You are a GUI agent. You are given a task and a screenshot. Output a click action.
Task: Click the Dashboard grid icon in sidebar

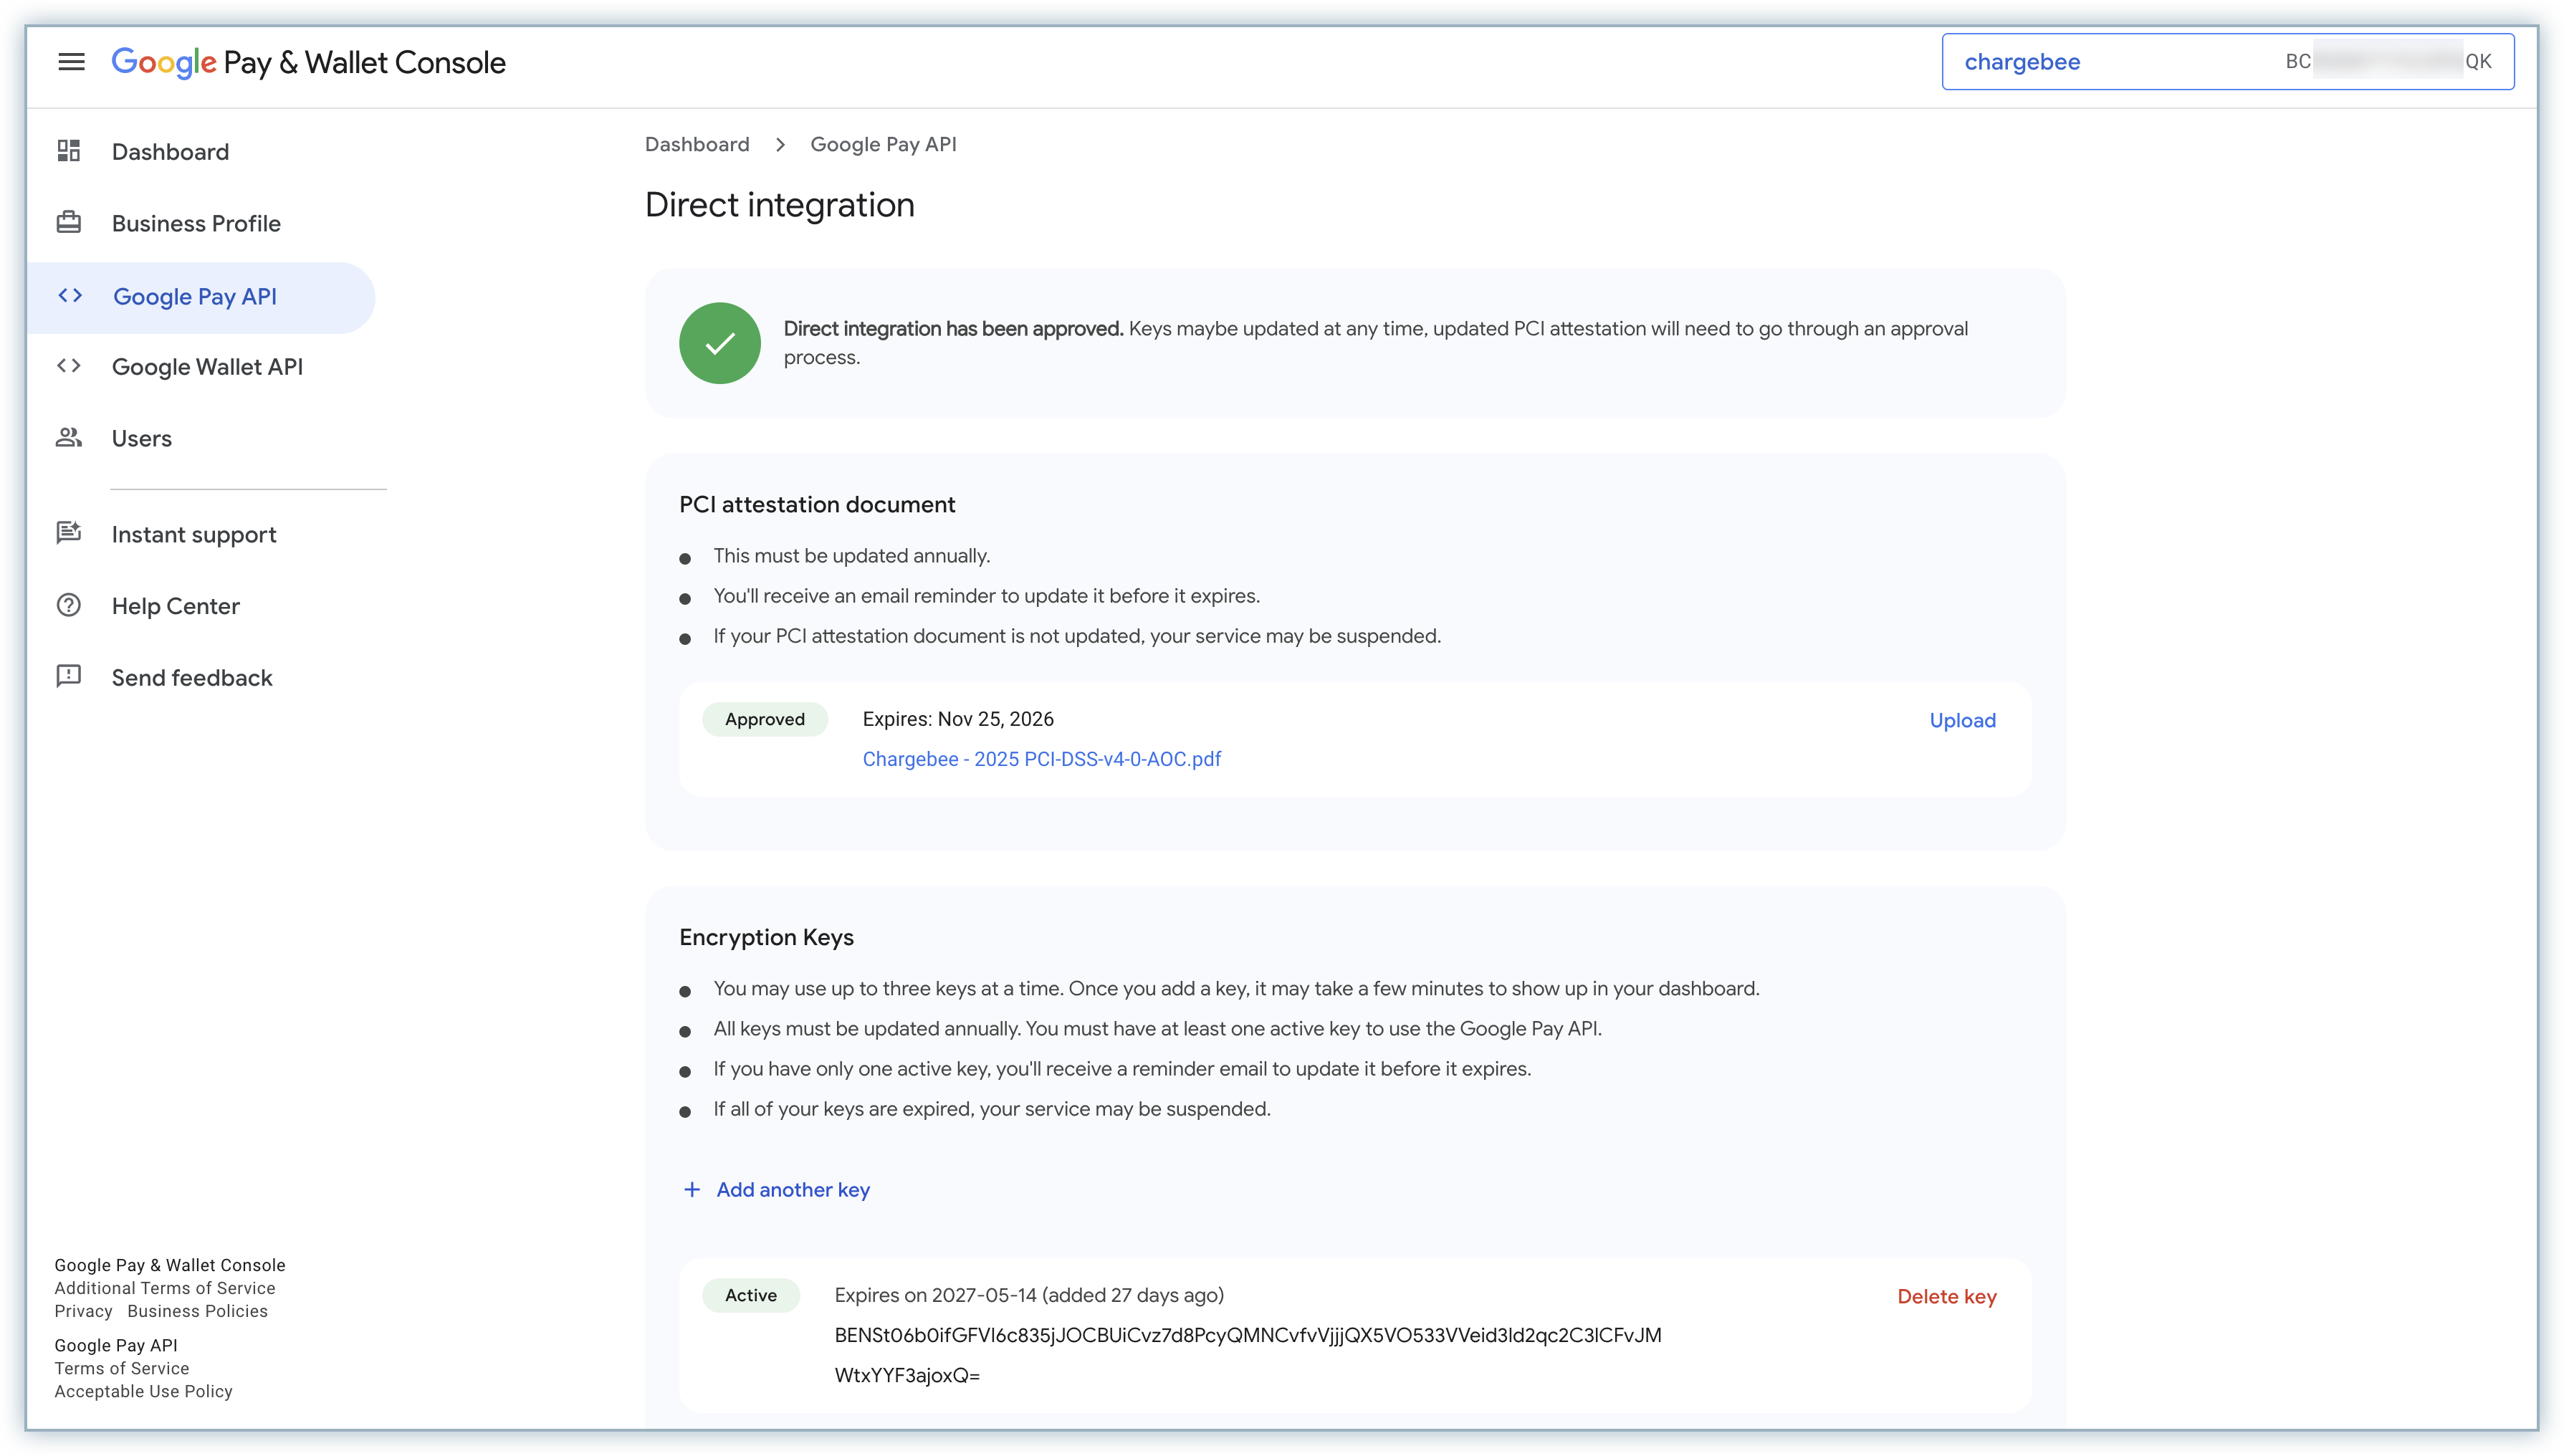69,151
